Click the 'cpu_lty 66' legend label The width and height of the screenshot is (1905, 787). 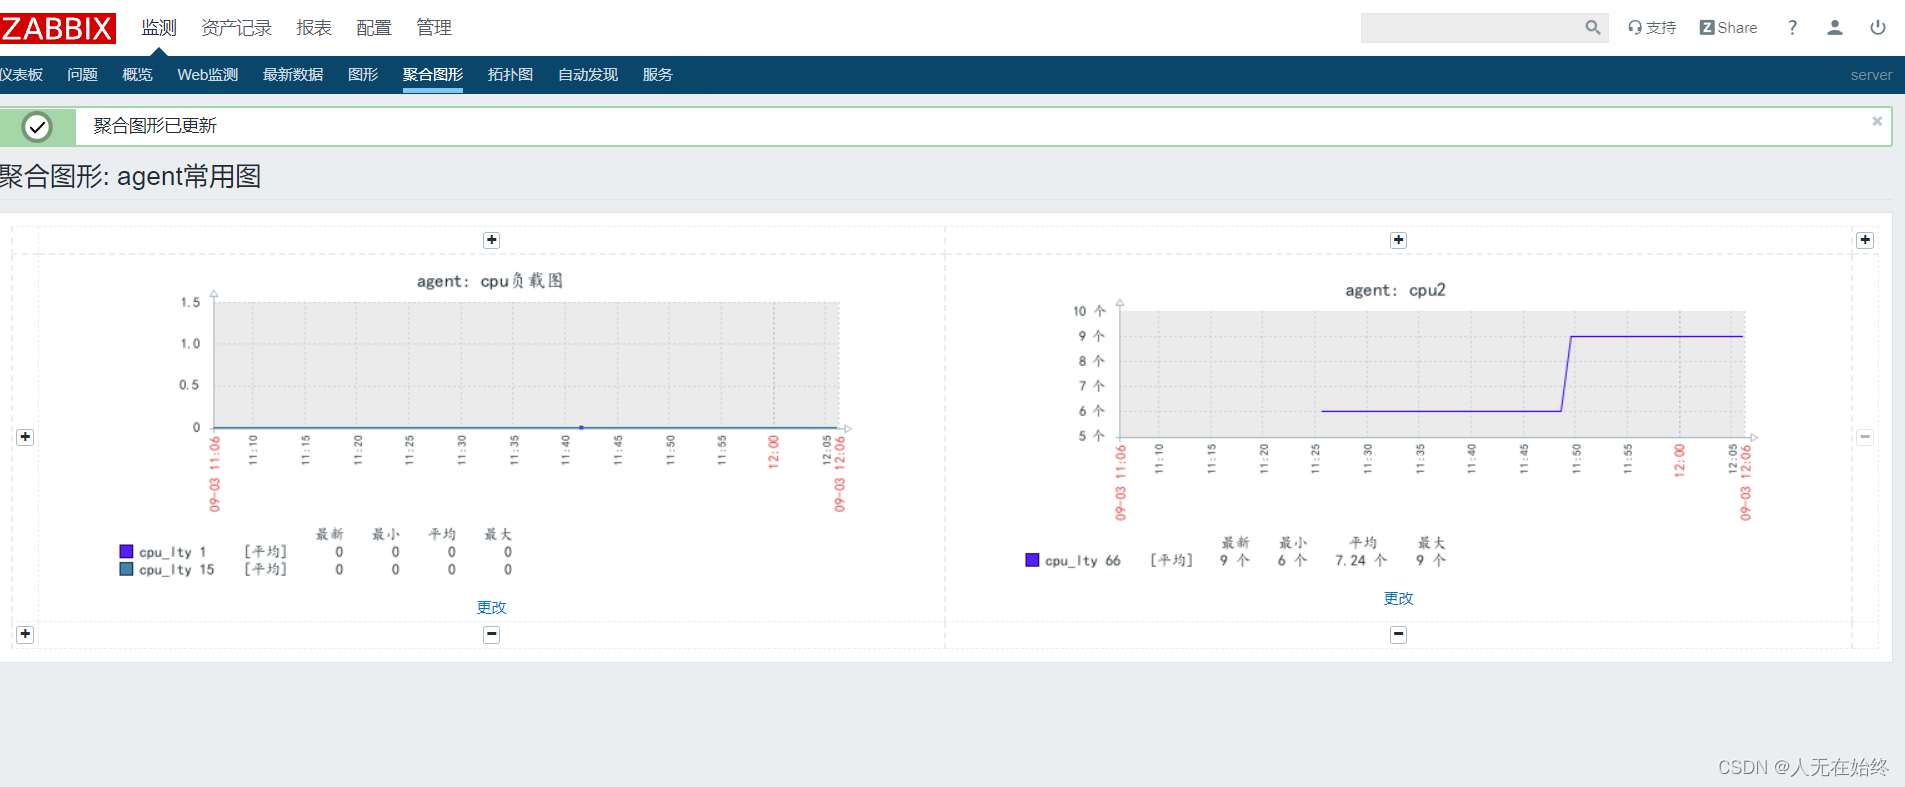1083,561
